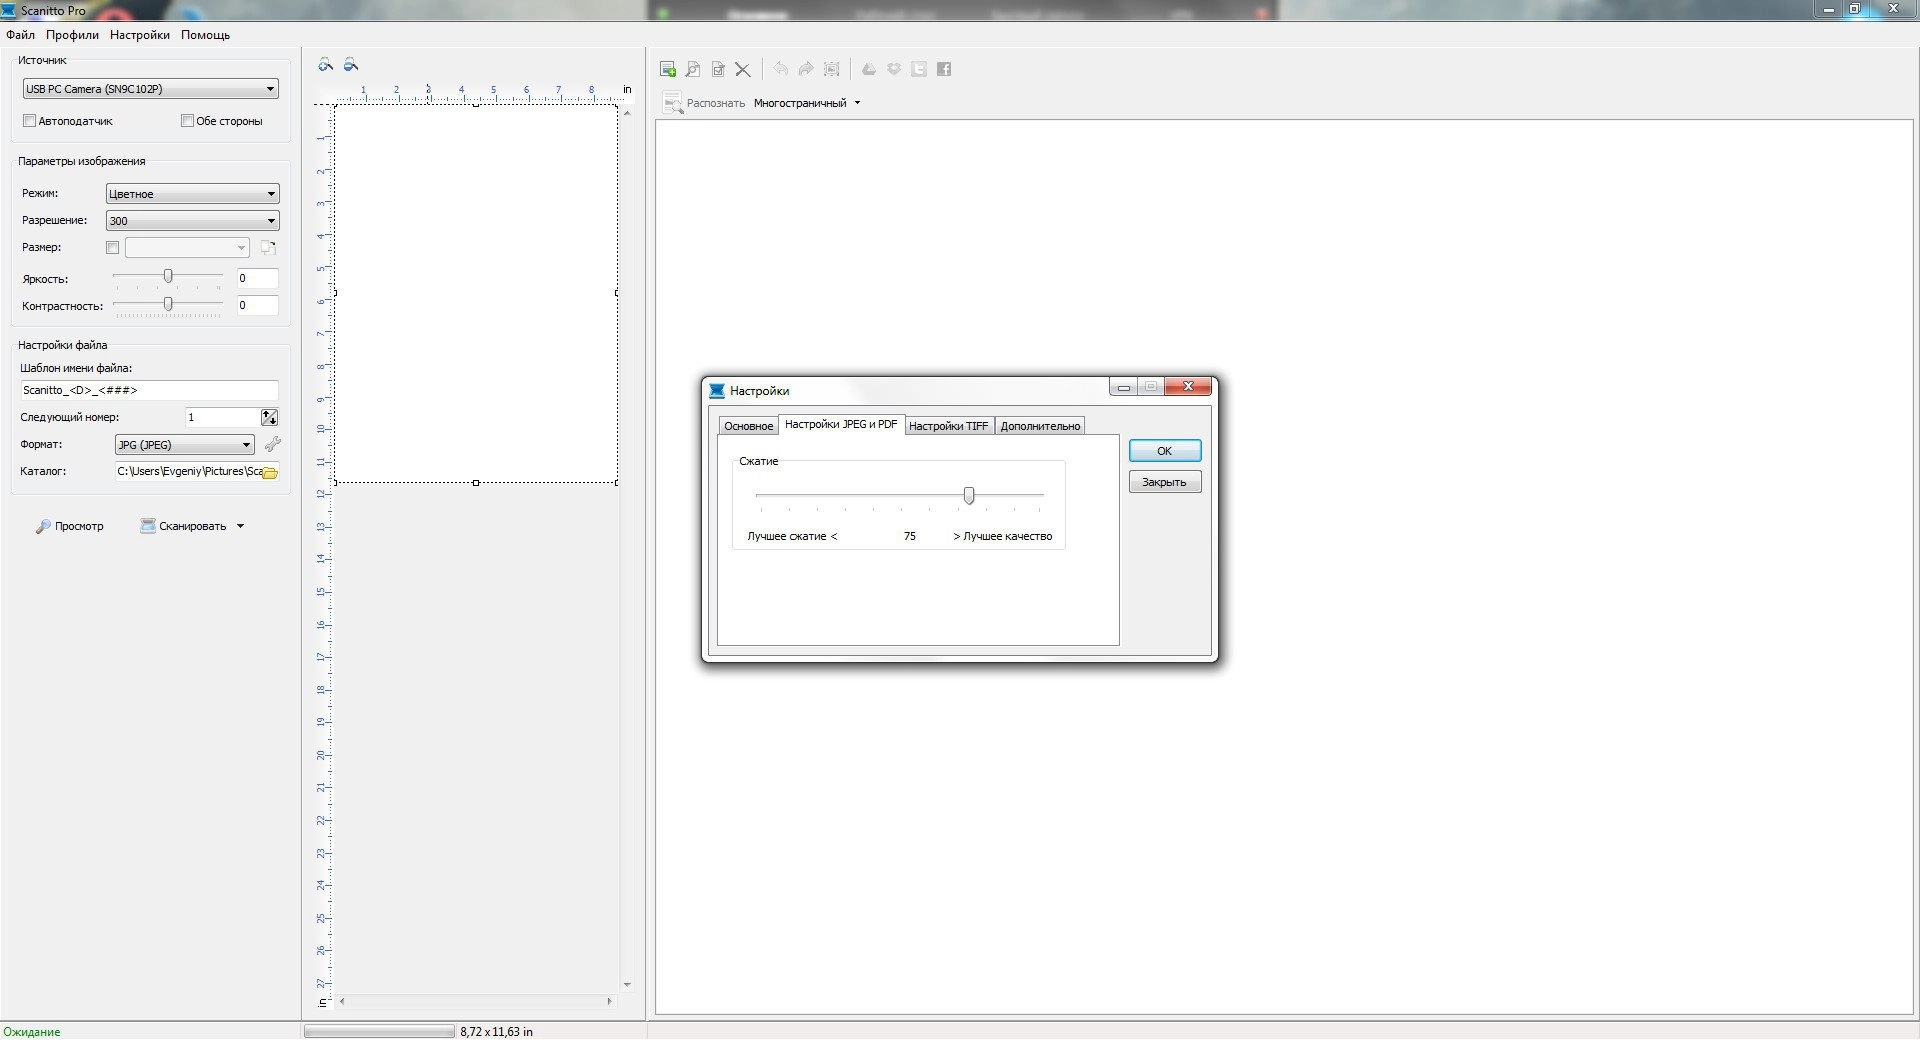Open format settings wrench icon

272,444
